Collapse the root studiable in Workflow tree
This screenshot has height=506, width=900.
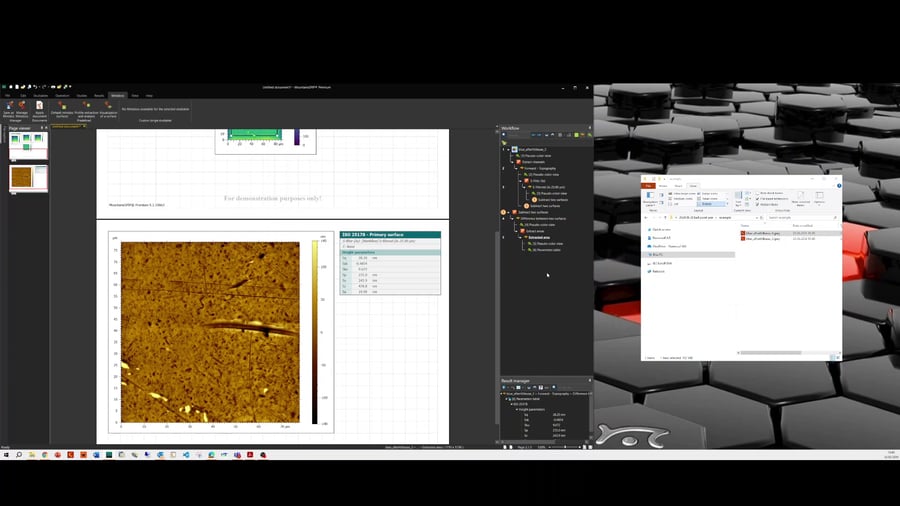point(508,149)
